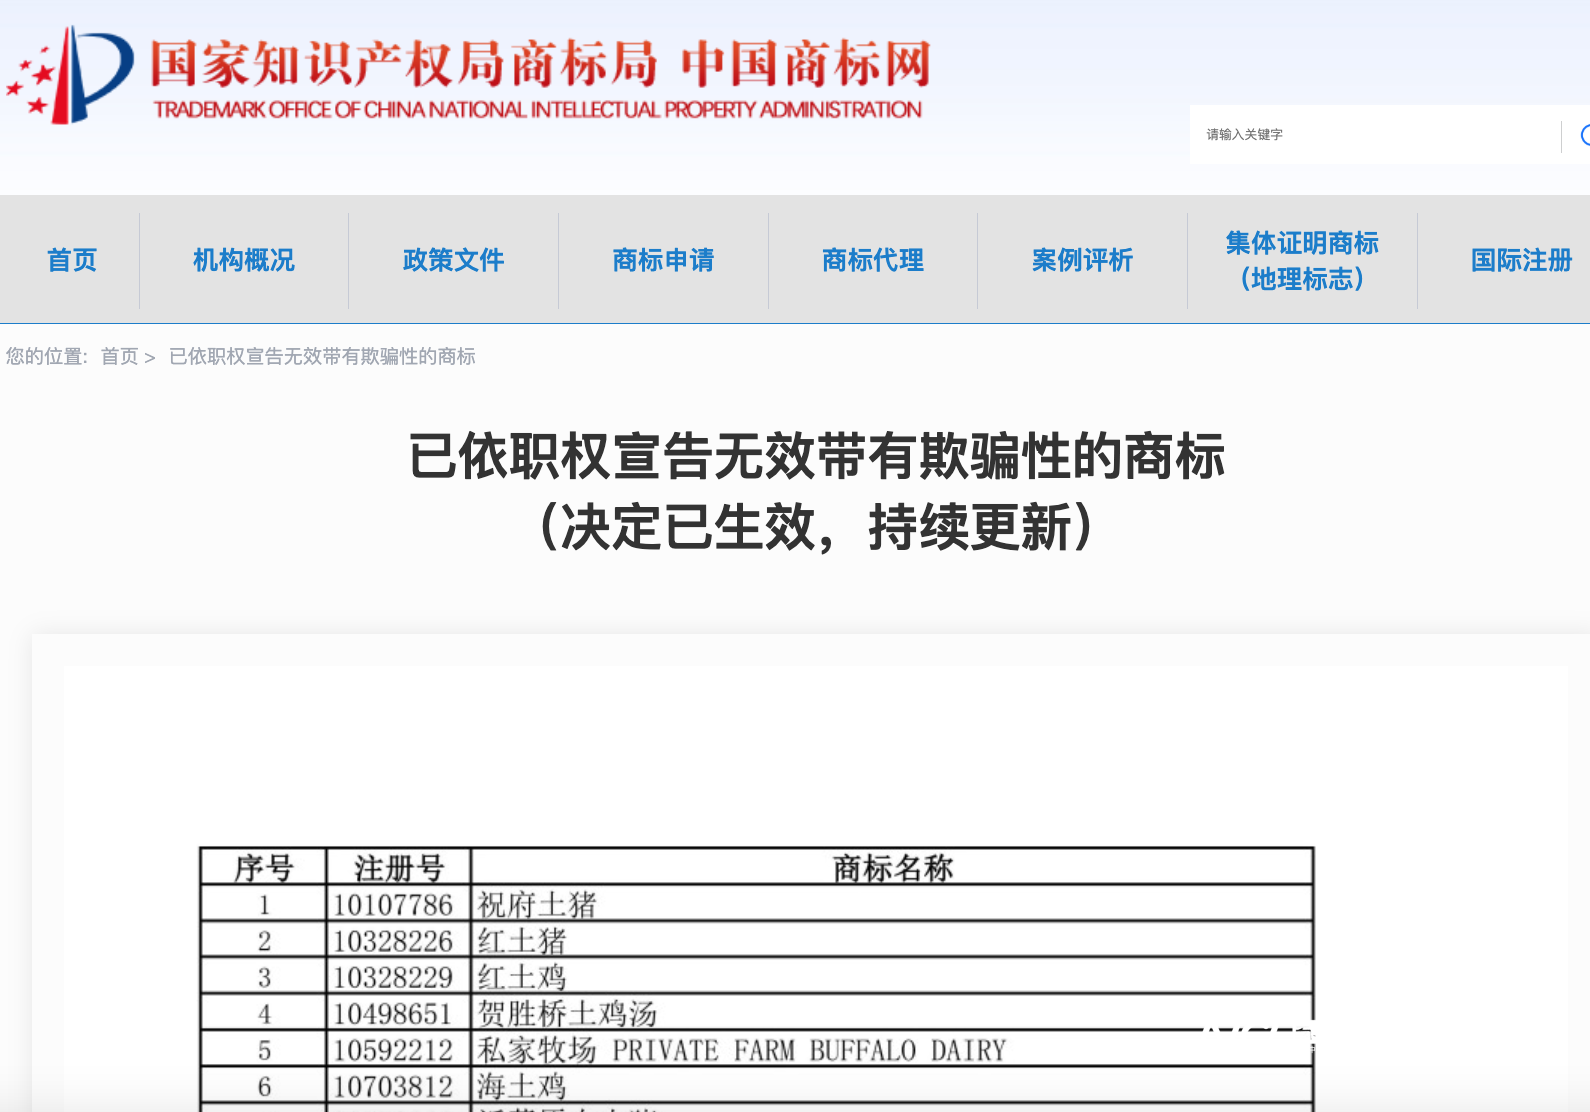The width and height of the screenshot is (1590, 1112).
Task: Focus the 请输入关键字 search field
Action: 1375,134
